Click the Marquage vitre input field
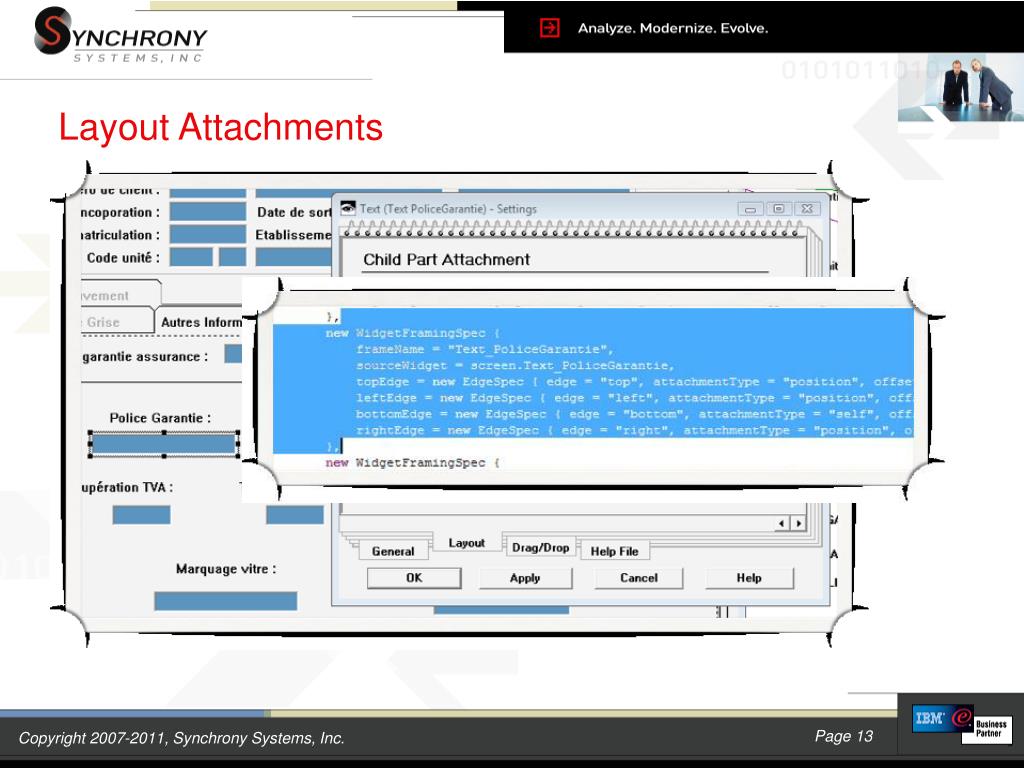 pos(225,601)
